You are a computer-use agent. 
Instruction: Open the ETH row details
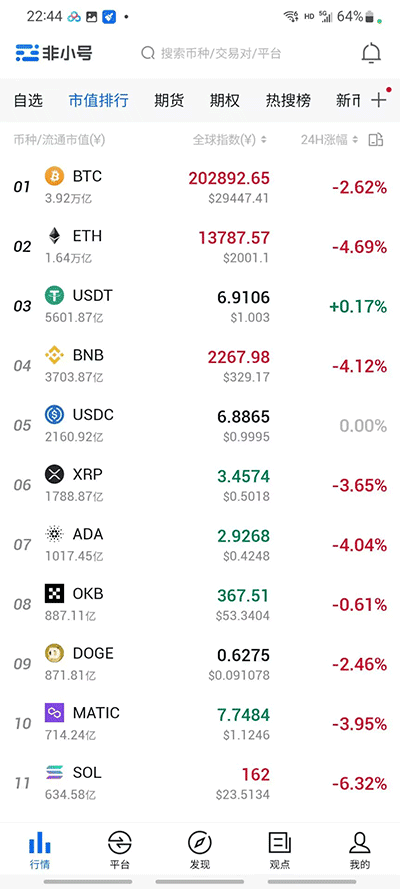(200, 247)
